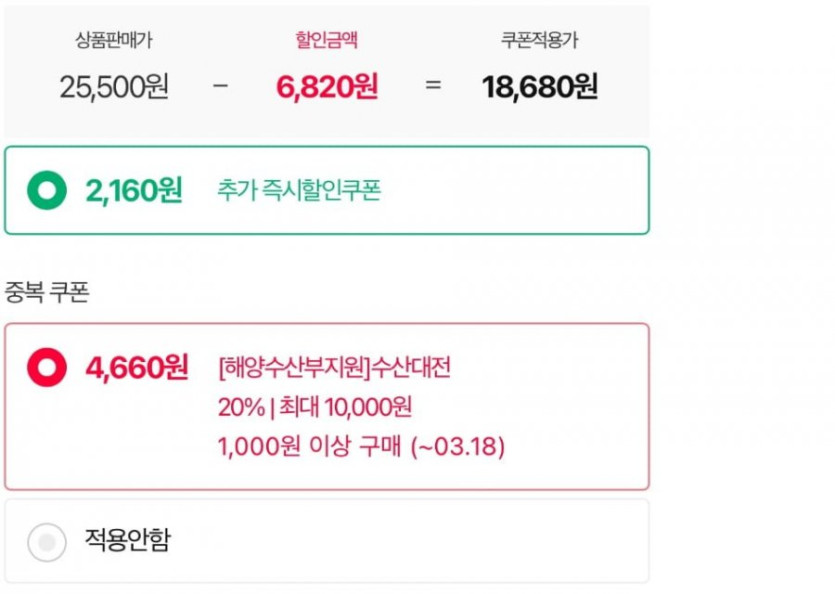This screenshot has width=835, height=594.
Task: Click the red 할인금액 label
Action: pyautogui.click(x=326, y=41)
